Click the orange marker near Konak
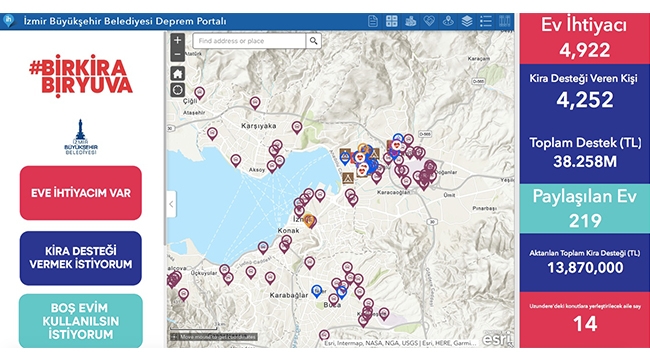 click(308, 222)
